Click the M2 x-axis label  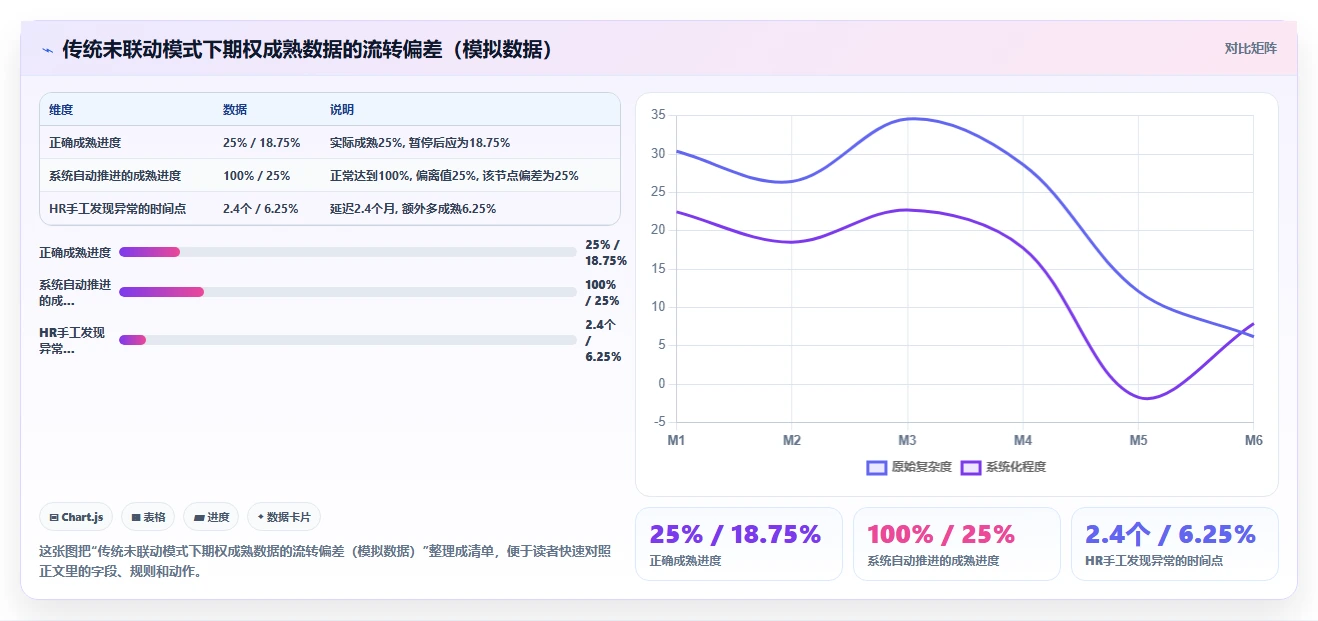click(792, 440)
